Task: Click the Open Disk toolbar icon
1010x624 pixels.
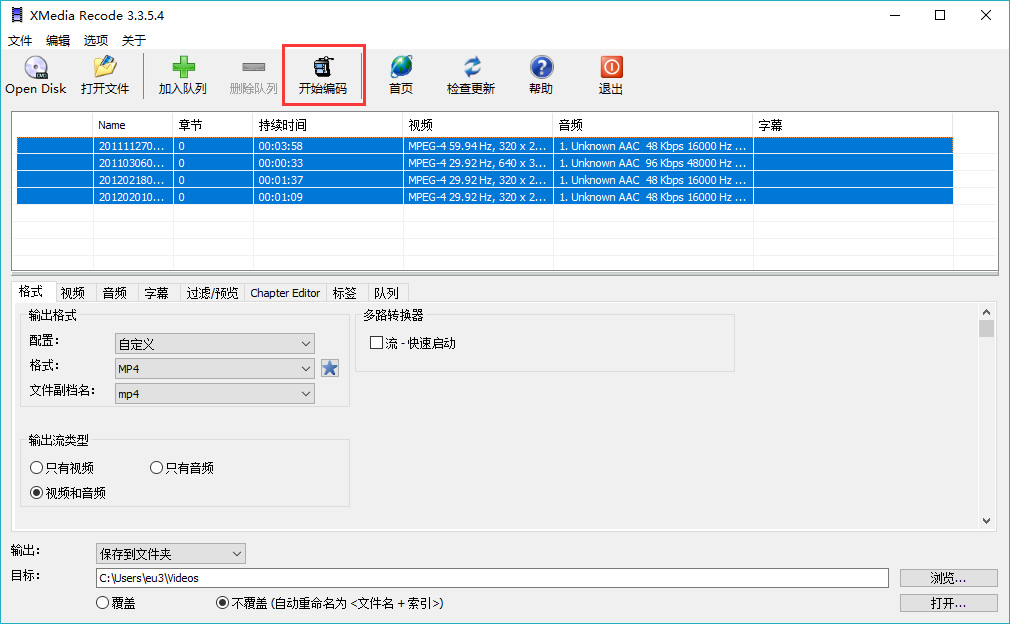Action: click(36, 75)
